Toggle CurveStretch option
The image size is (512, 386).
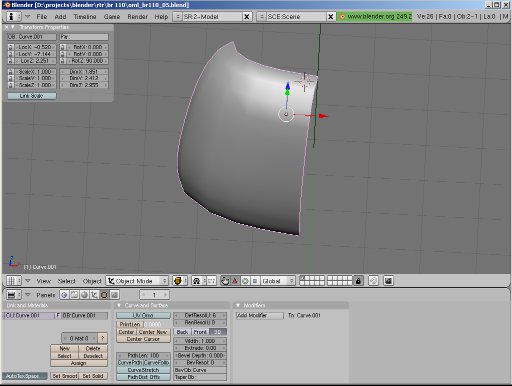click(143, 370)
